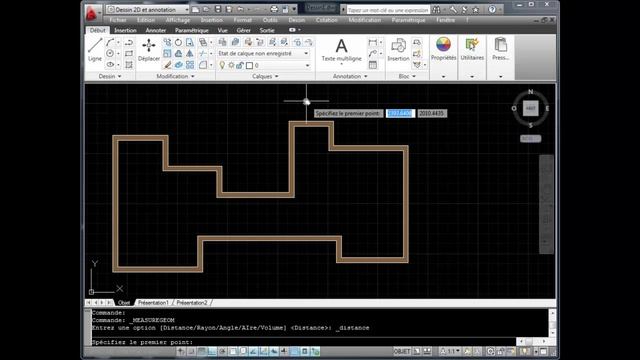Open the Presse-papiers panel button

[x=500, y=49]
